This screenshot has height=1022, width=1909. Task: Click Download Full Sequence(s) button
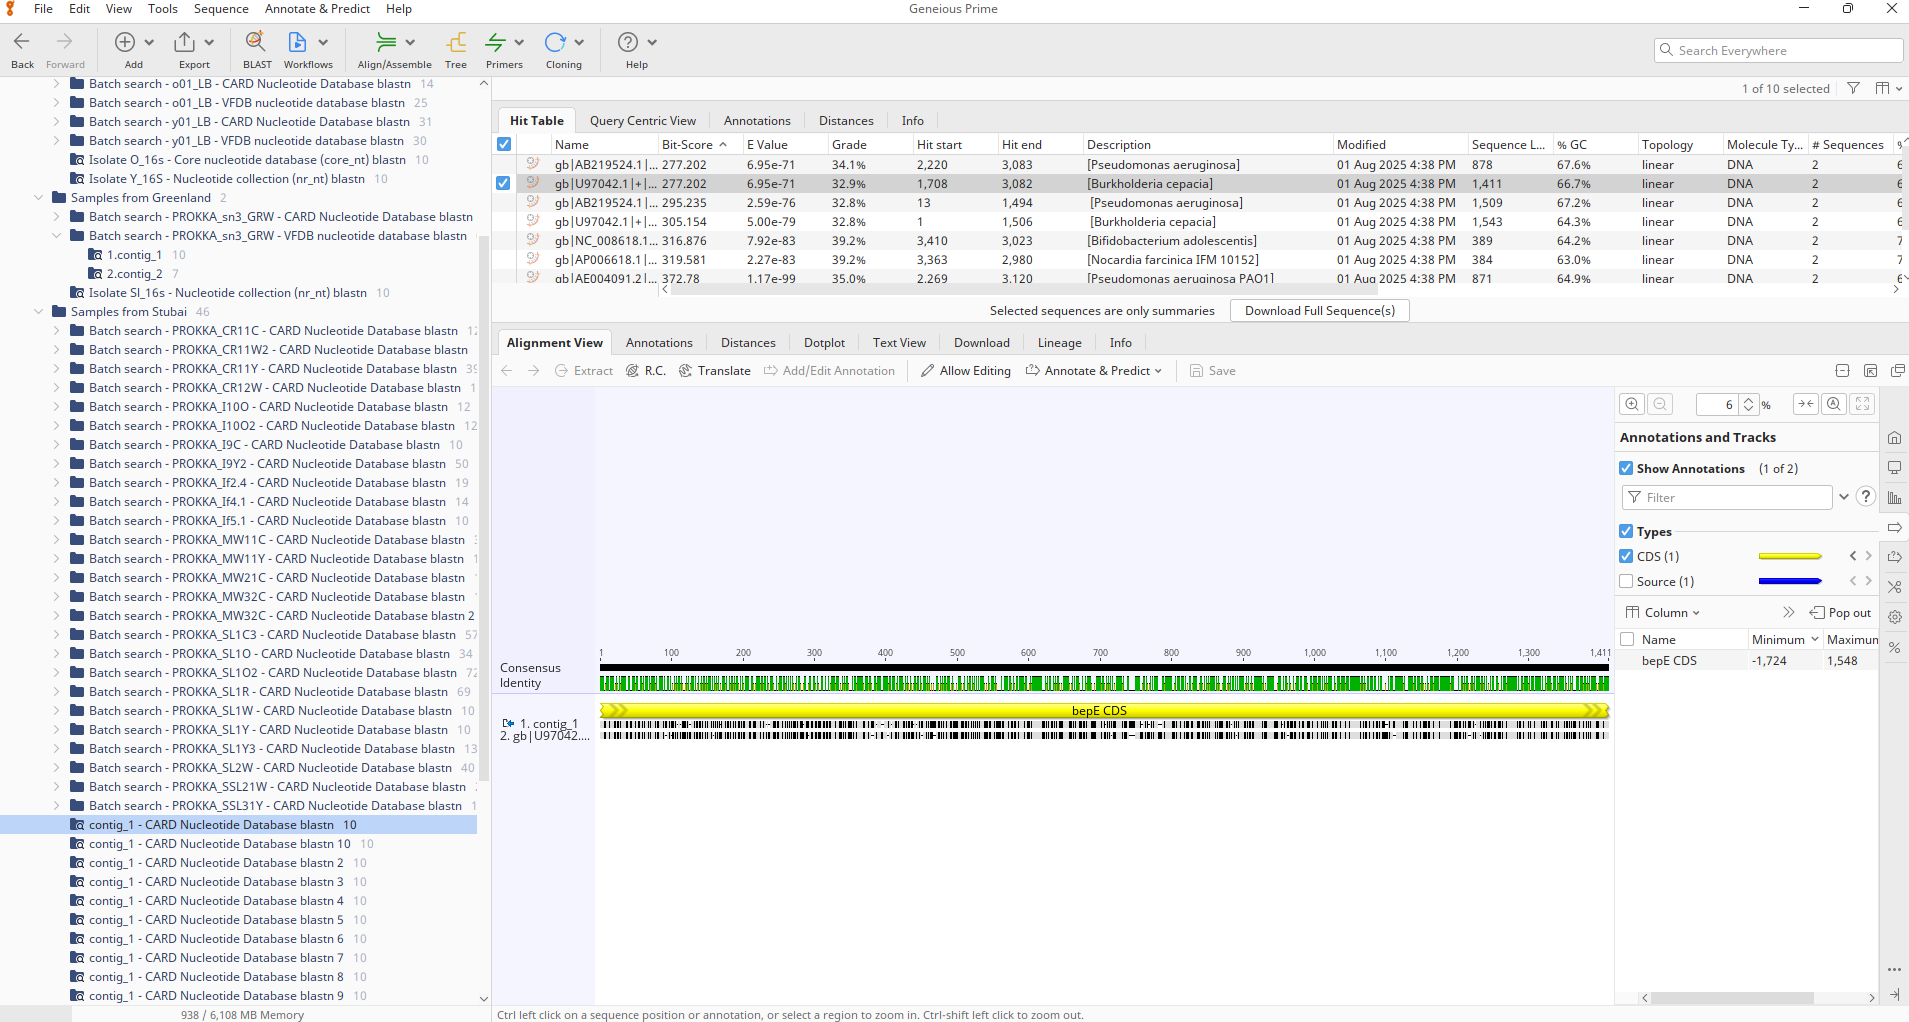(1319, 311)
